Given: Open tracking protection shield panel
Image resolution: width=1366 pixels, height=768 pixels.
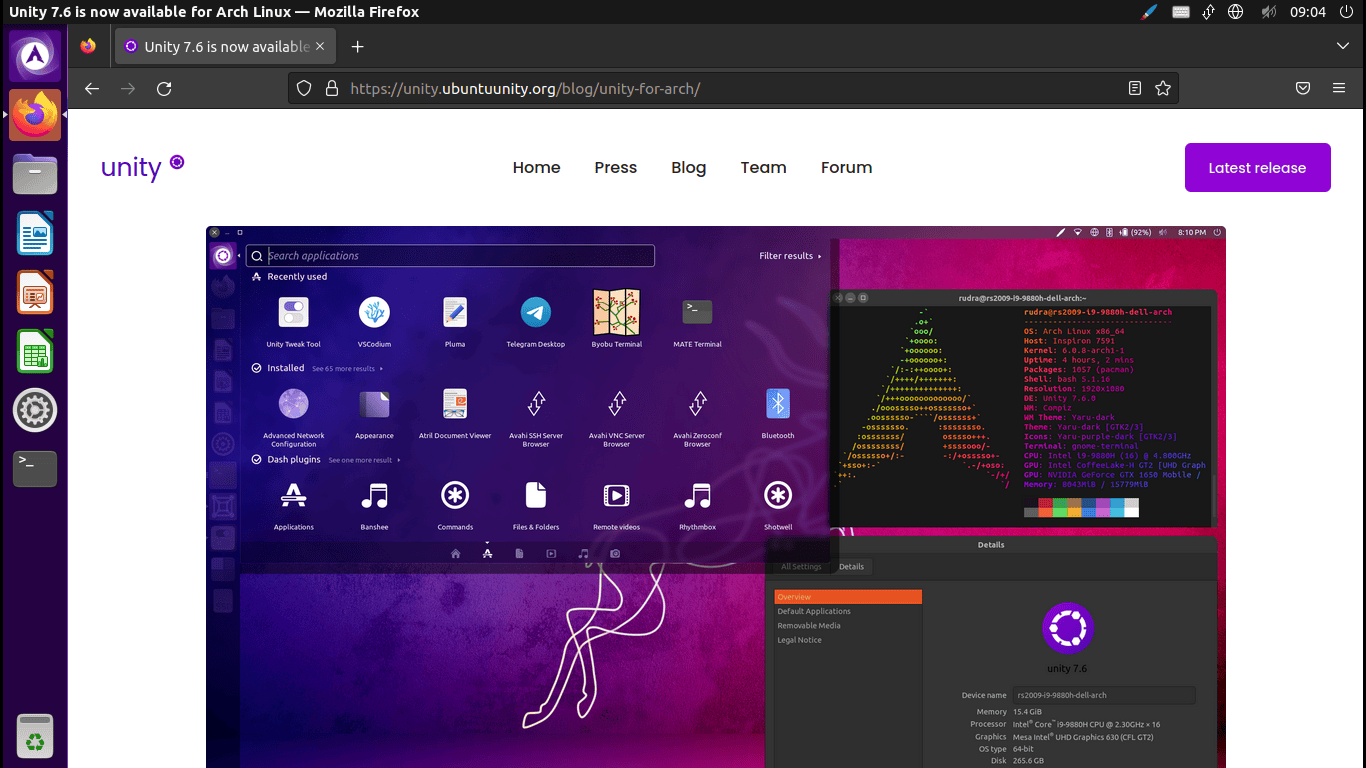Looking at the screenshot, I should tap(305, 88).
